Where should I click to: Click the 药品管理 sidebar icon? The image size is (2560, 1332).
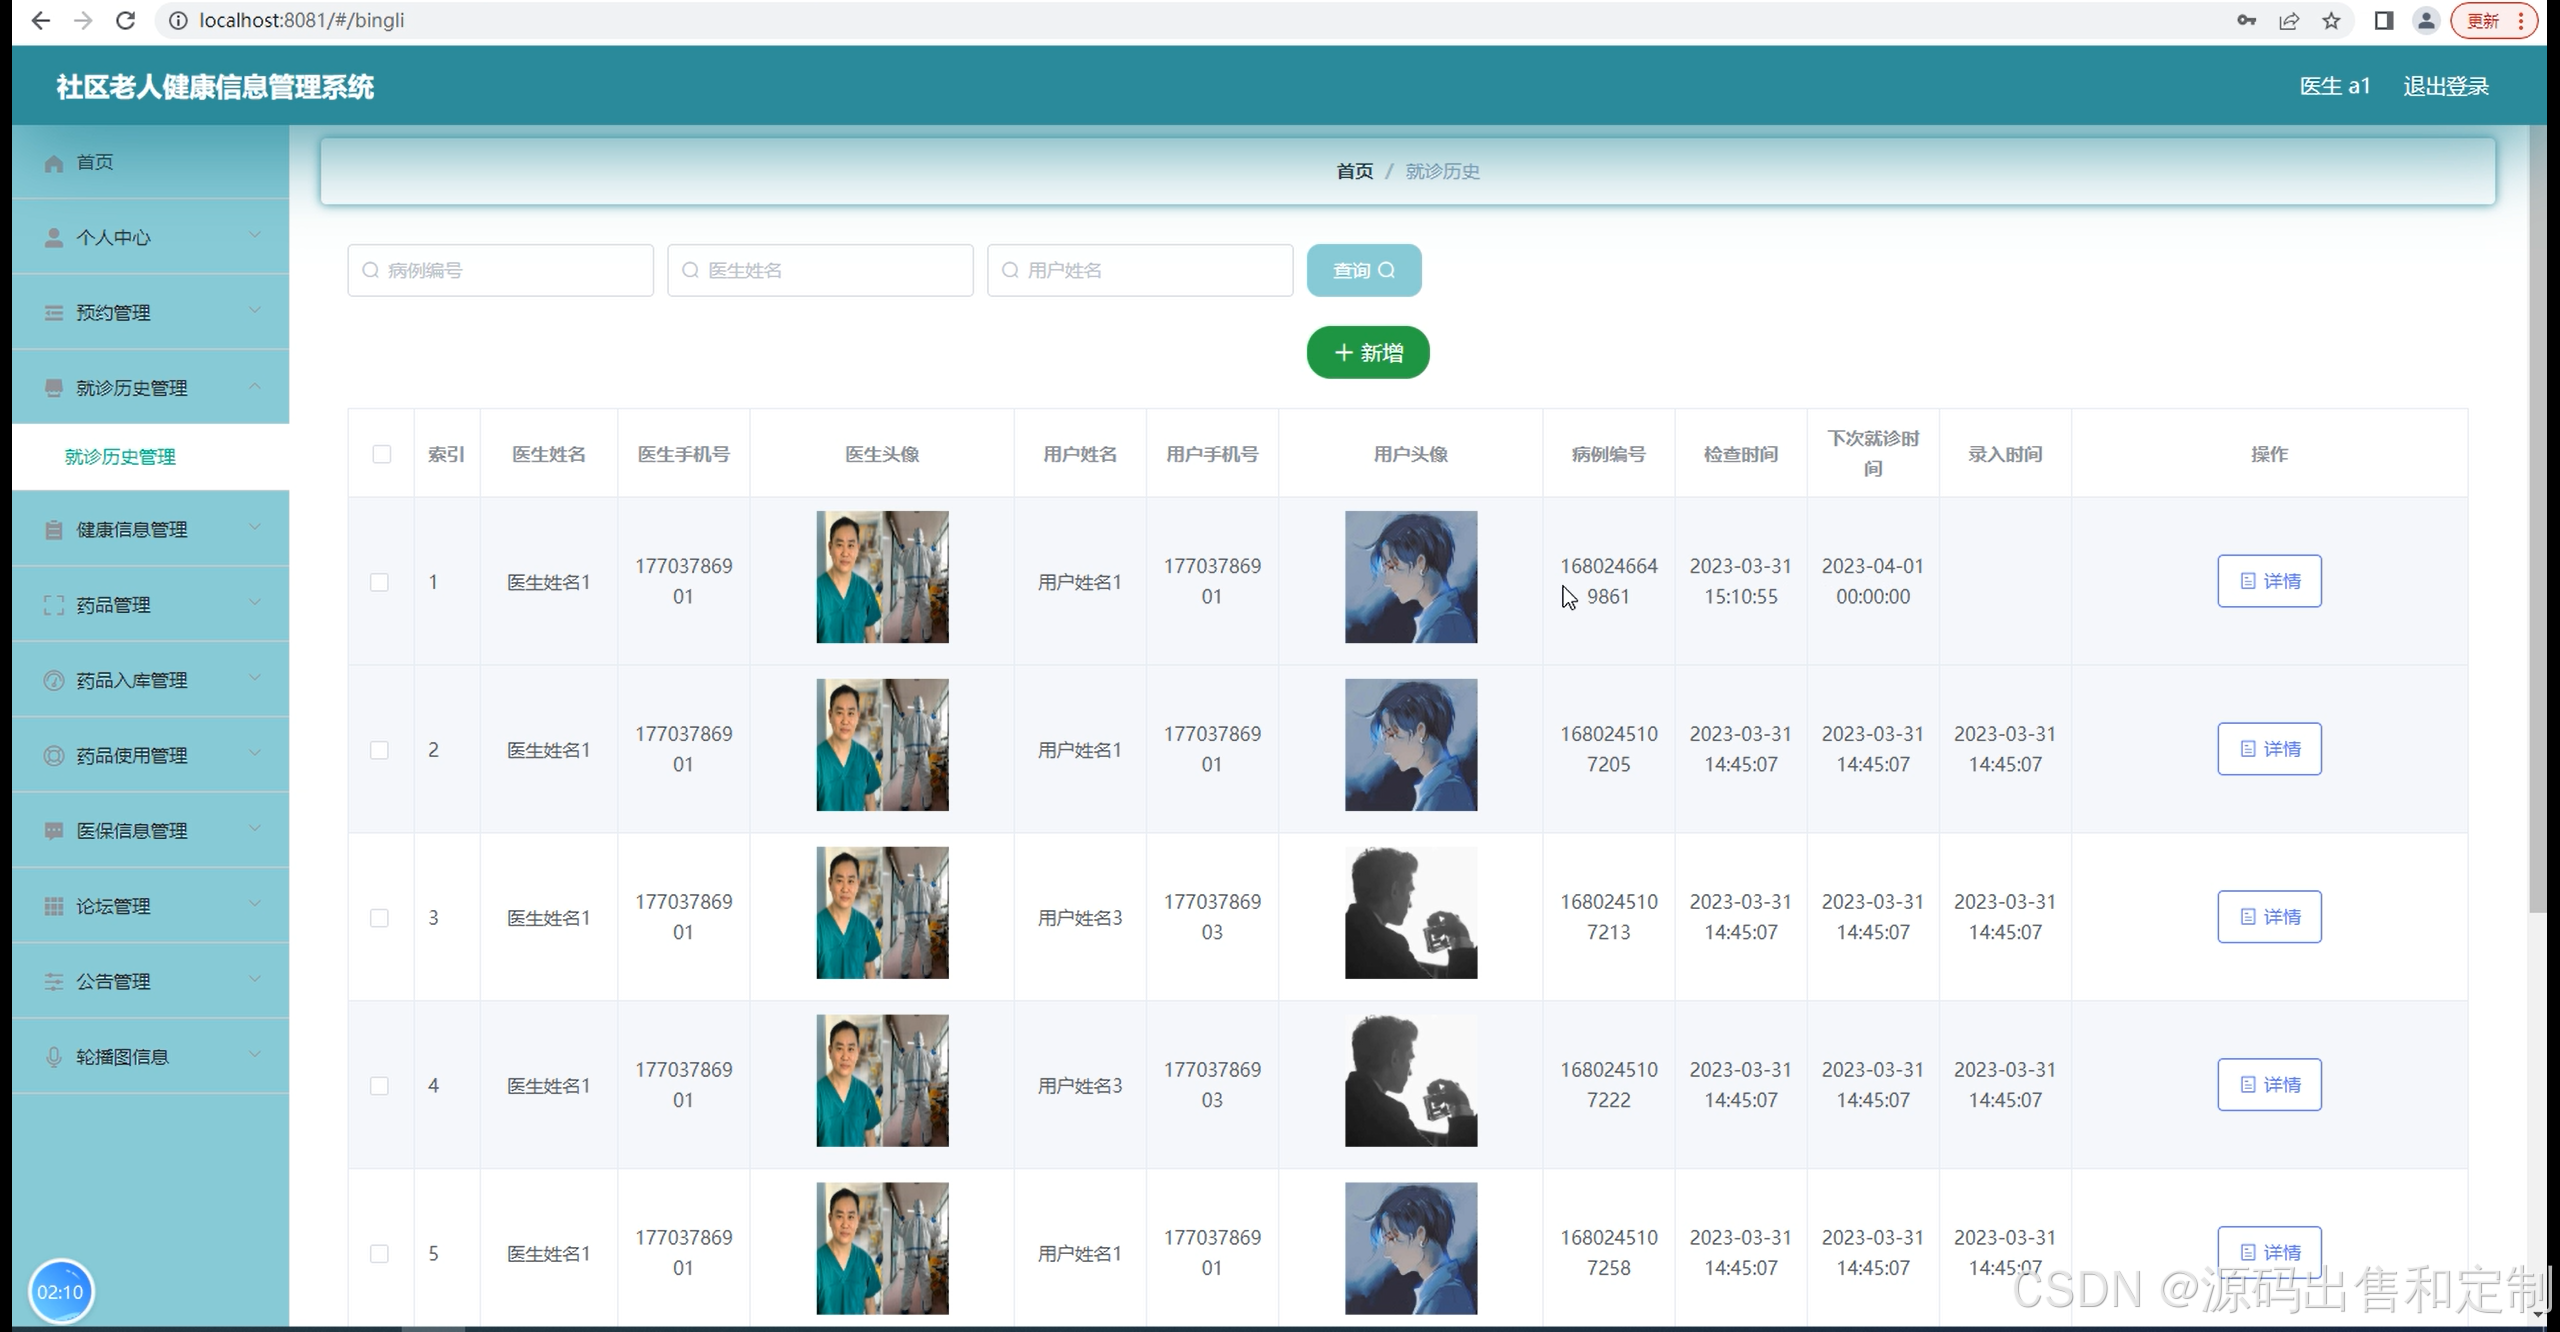(x=54, y=605)
